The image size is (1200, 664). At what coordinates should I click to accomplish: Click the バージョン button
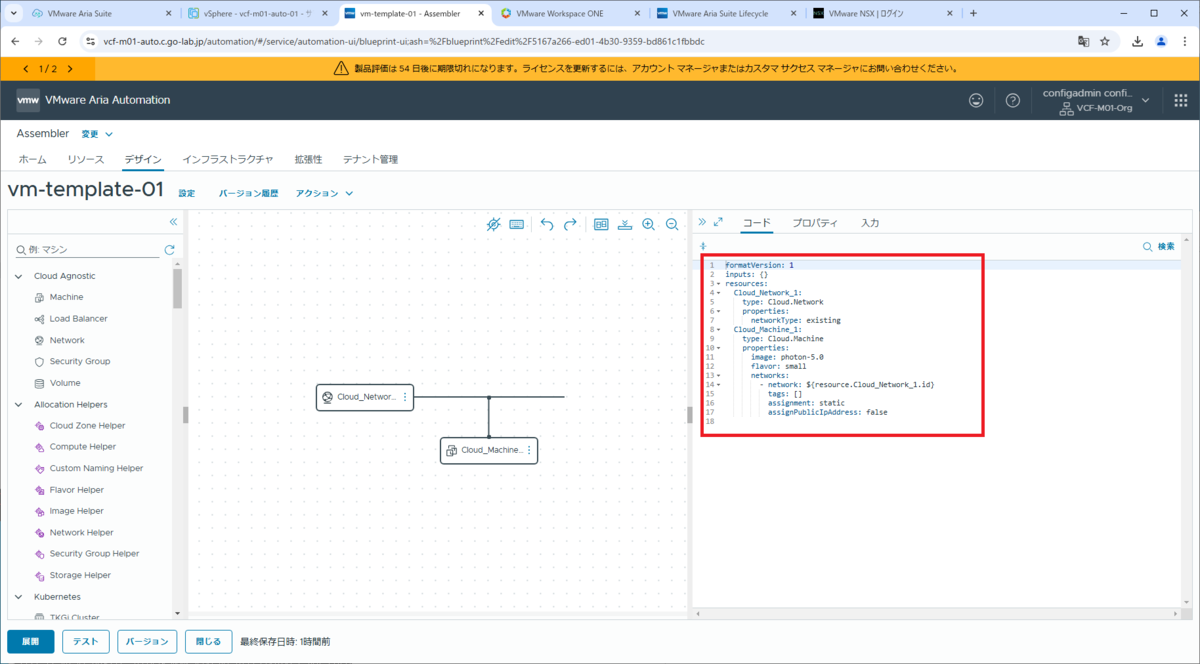pos(147,642)
